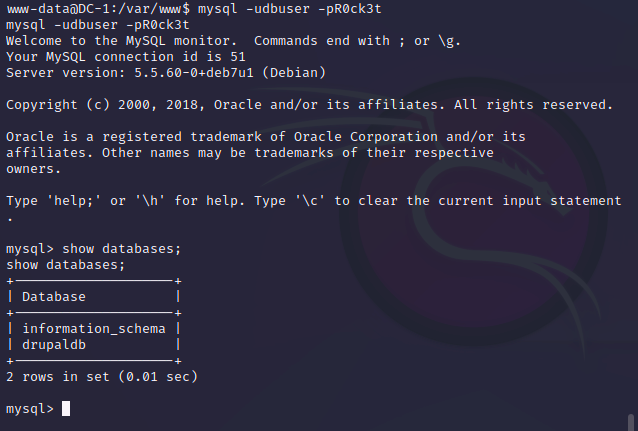This screenshot has height=431, width=638.
Task: Click the Oracle copyright notice line
Action: click(x=308, y=104)
